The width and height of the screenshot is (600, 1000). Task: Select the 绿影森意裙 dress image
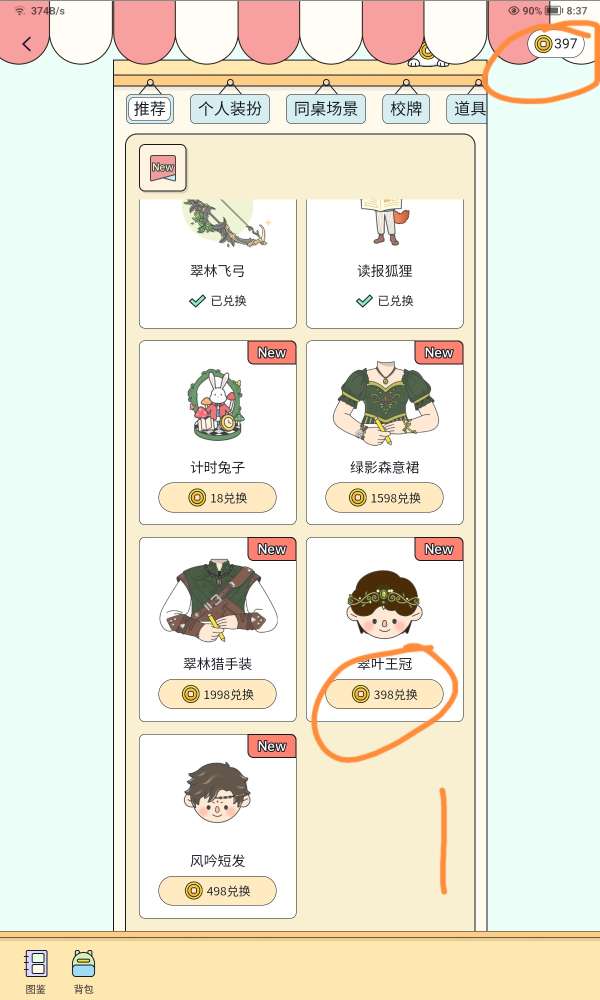385,404
